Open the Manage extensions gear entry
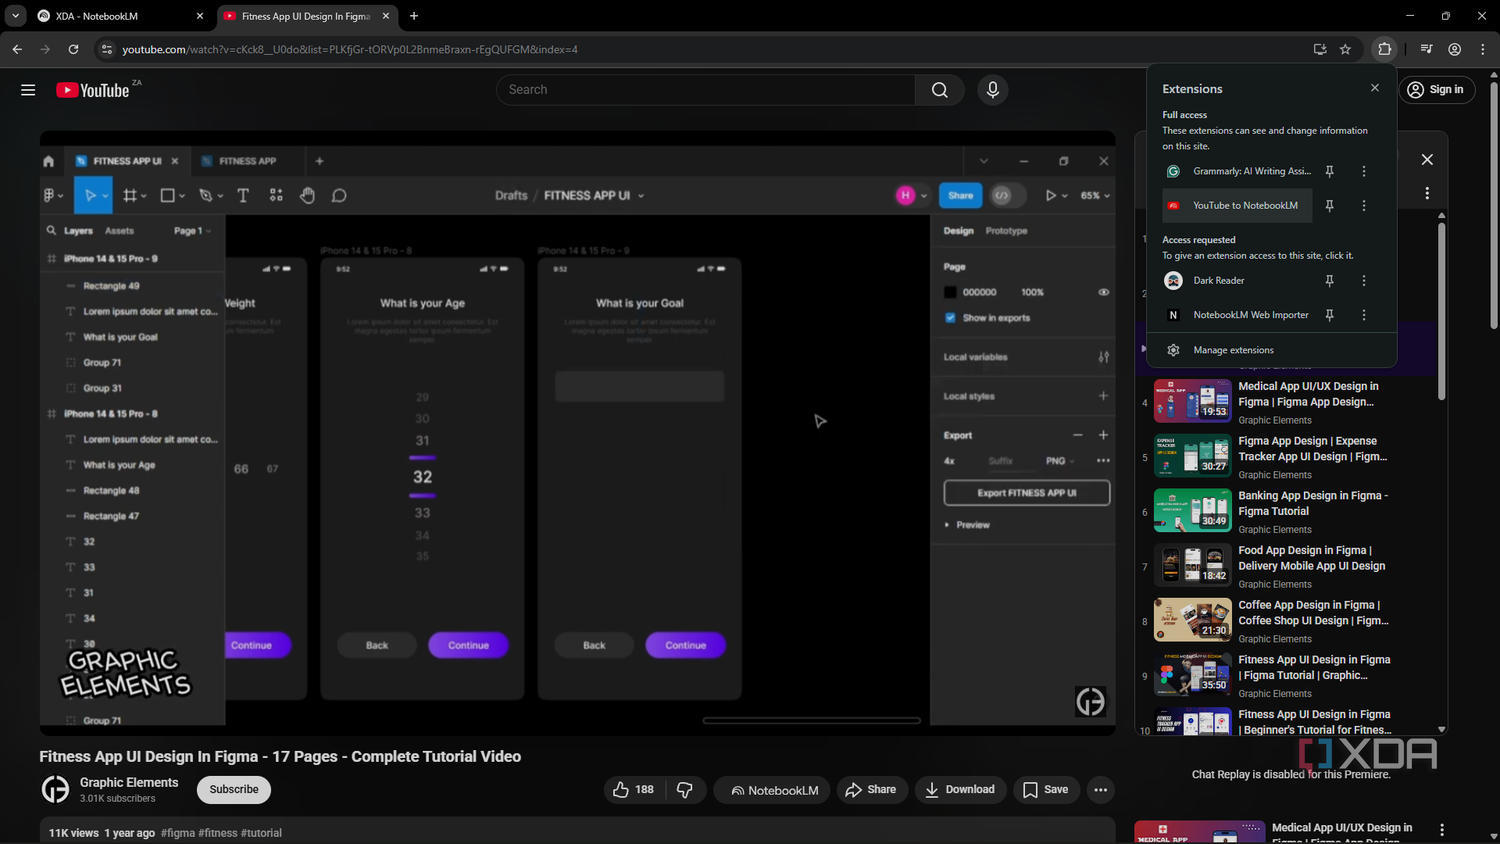The image size is (1500, 844). tap(1272, 350)
